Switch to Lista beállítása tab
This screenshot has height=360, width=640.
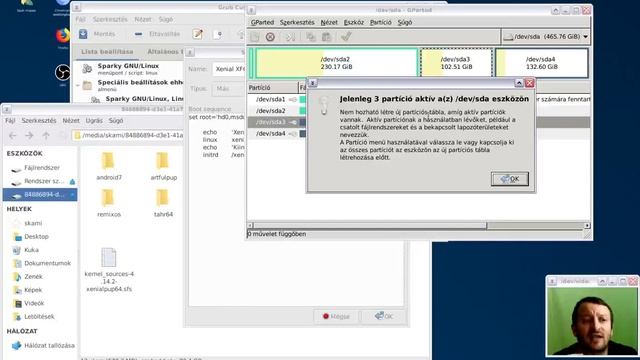tap(107, 52)
